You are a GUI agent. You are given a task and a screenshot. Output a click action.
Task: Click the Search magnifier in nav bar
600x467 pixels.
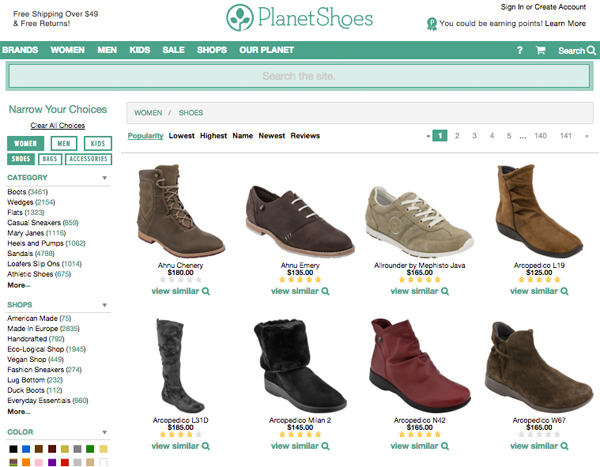[x=591, y=50]
